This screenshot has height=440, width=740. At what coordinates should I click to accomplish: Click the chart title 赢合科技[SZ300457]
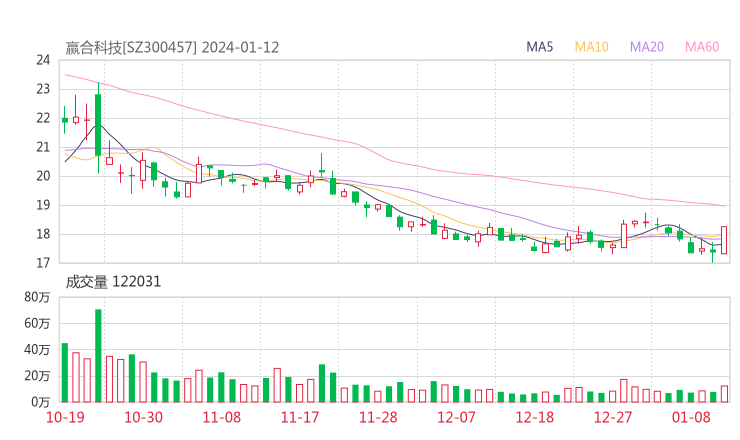(x=131, y=47)
